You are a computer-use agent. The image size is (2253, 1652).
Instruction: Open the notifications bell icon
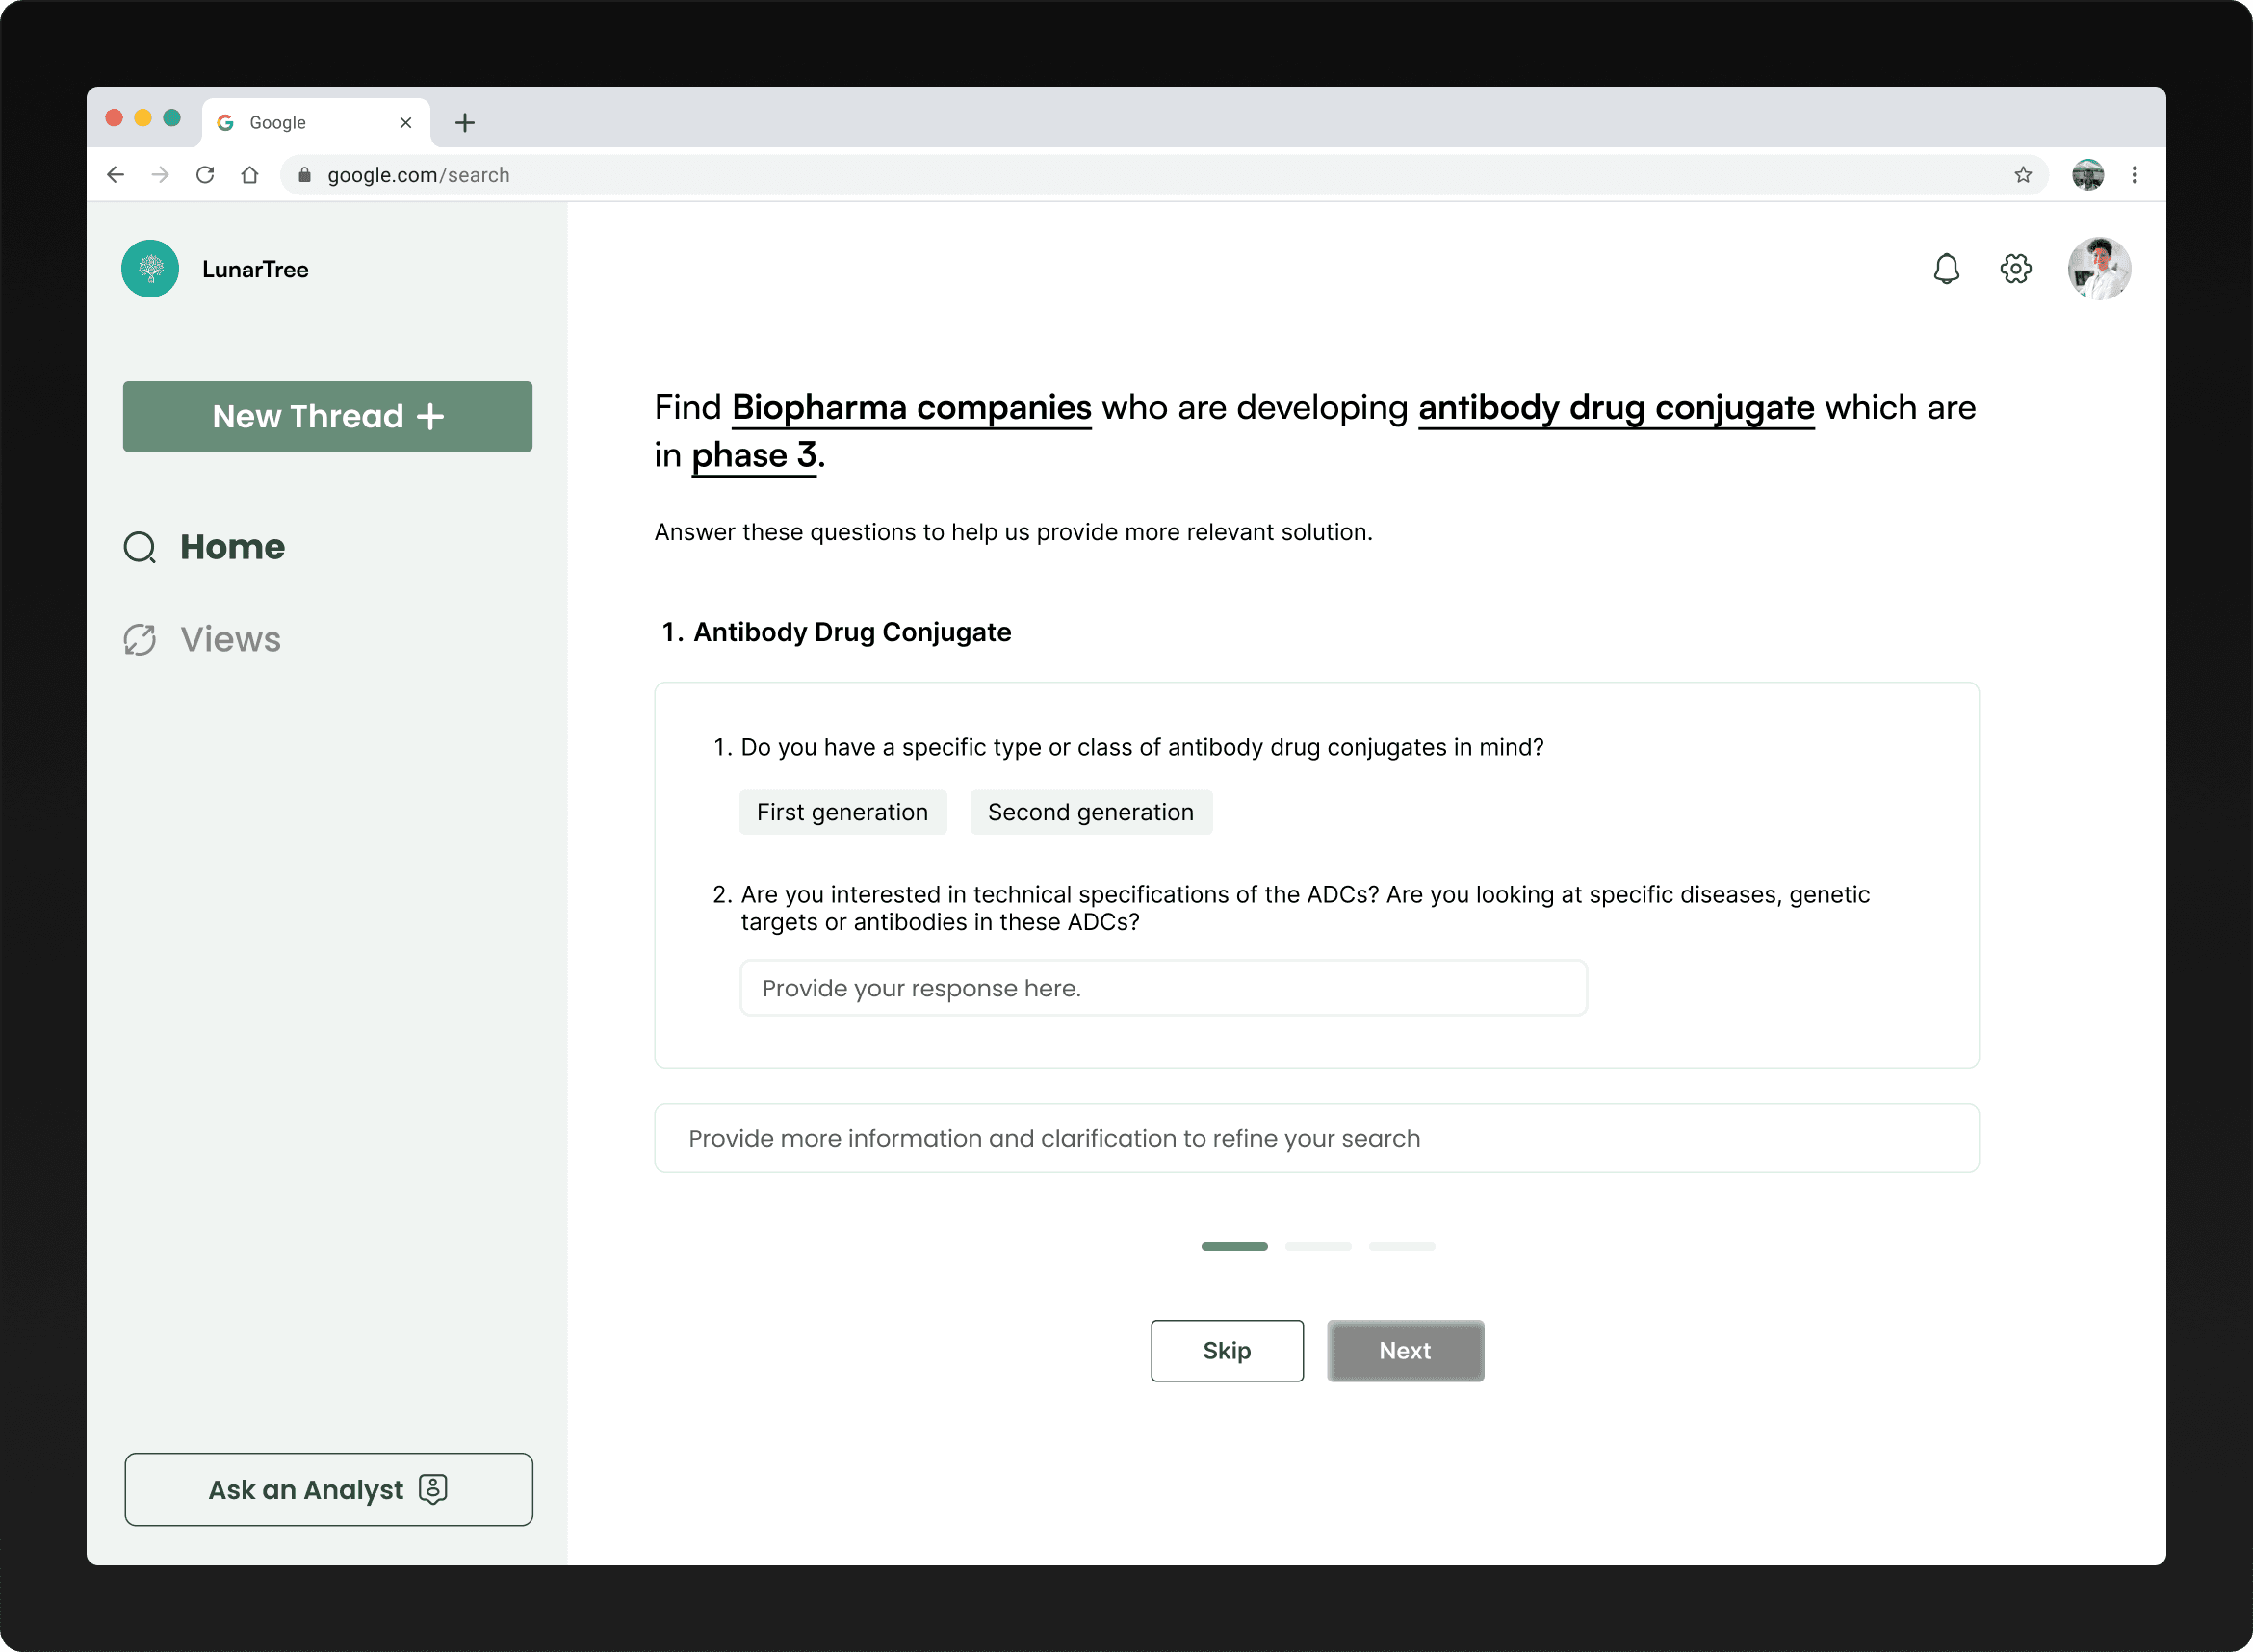(x=1945, y=269)
